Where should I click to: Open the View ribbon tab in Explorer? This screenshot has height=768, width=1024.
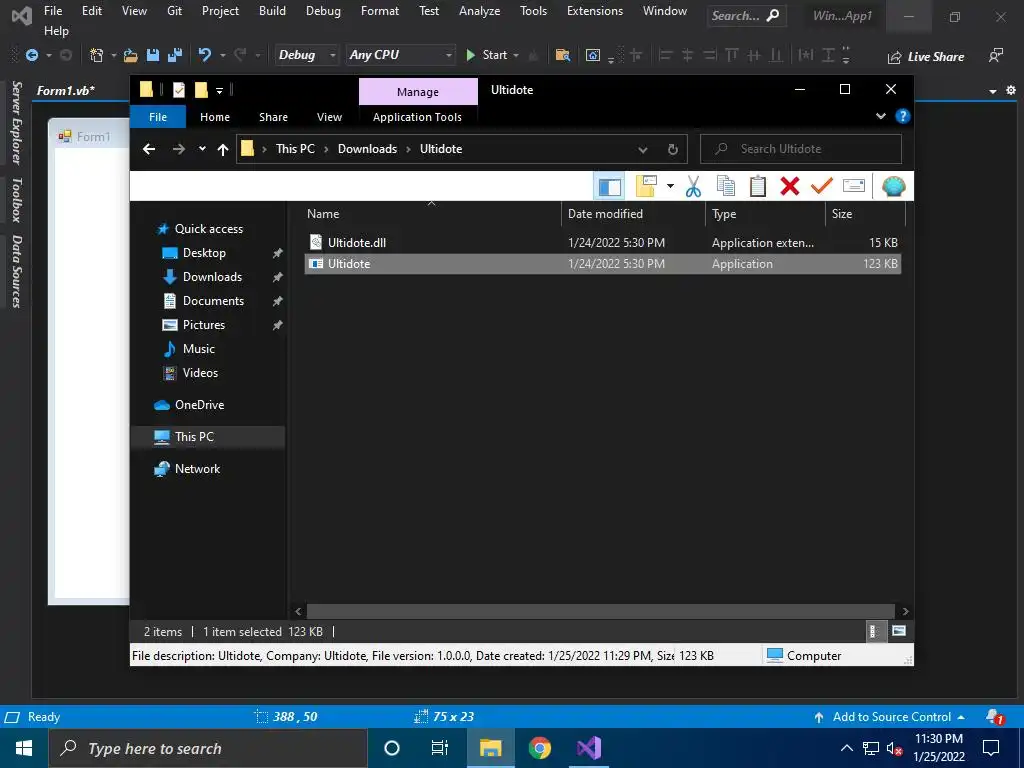(329, 117)
